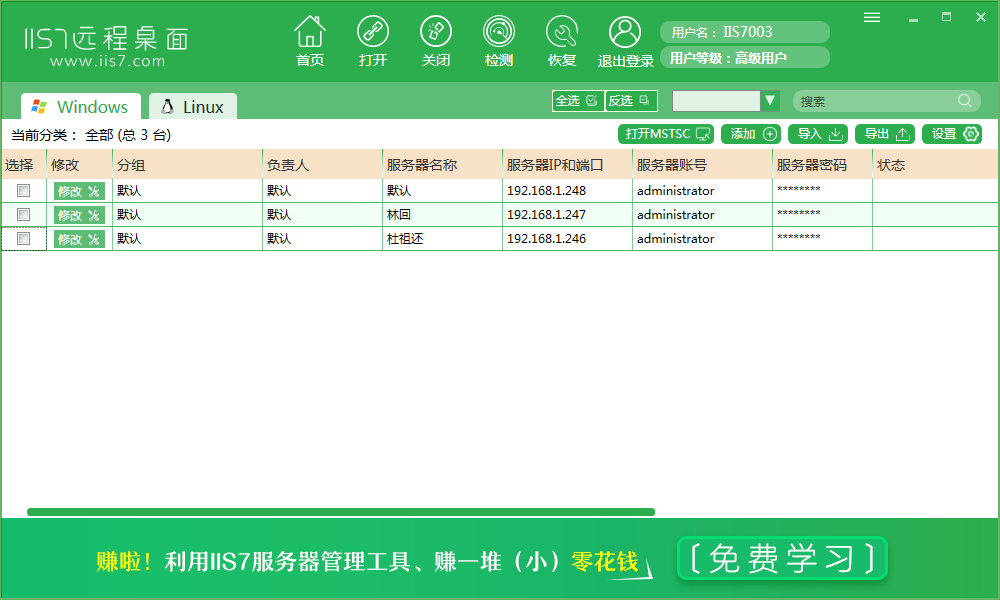
Task: Click the 打开 link icon
Action: (x=372, y=32)
